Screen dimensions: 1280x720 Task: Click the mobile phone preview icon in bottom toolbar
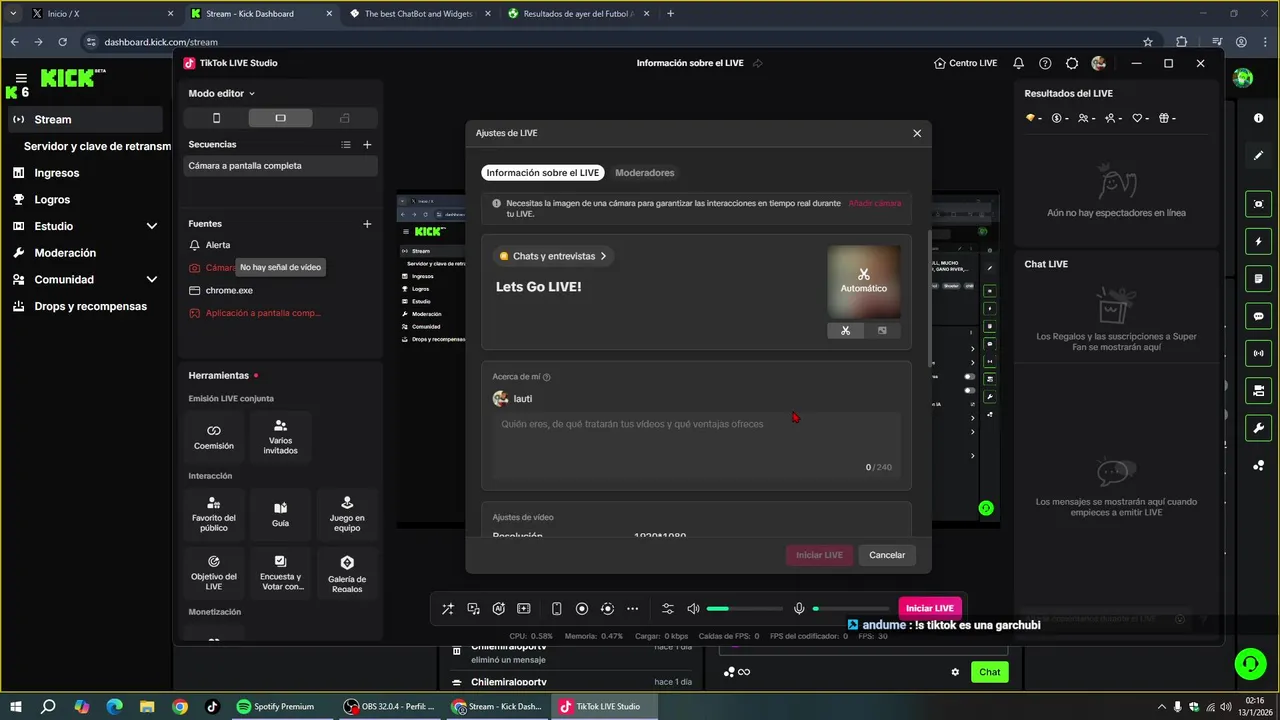pyautogui.click(x=557, y=609)
